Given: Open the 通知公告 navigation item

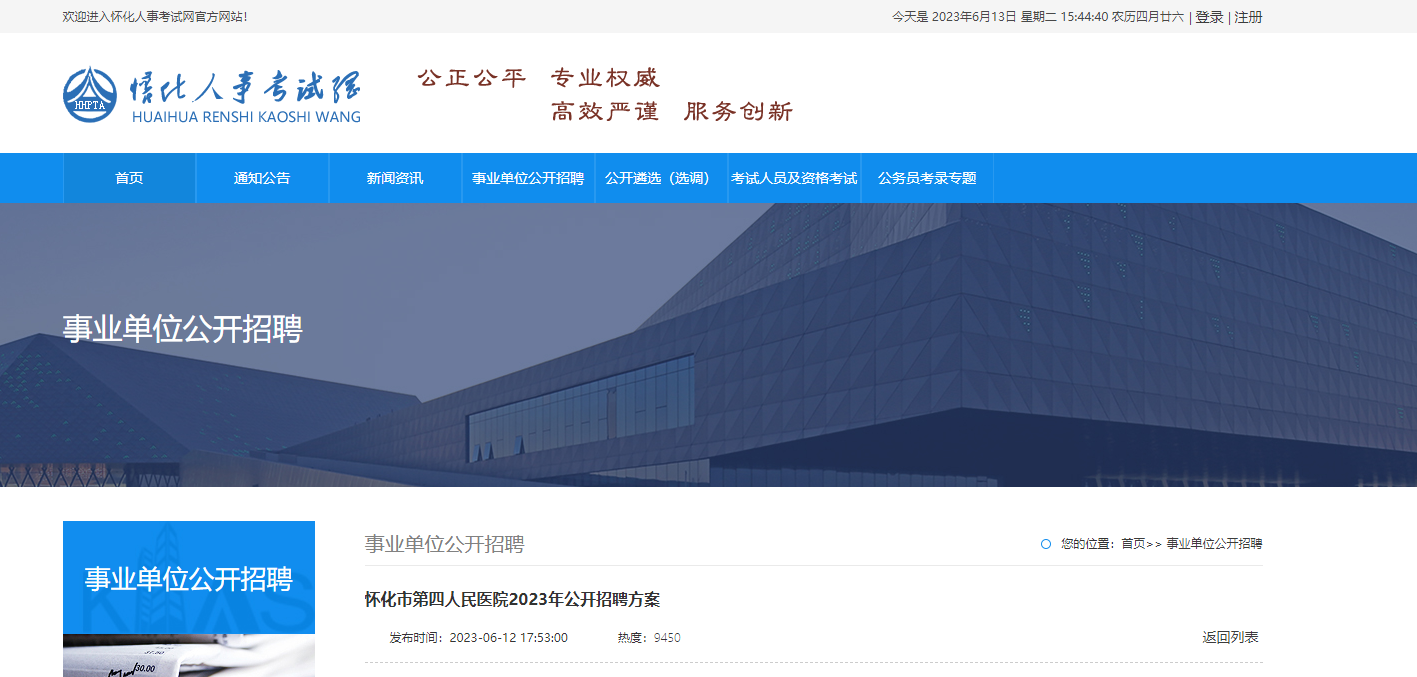Looking at the screenshot, I should pos(262,178).
